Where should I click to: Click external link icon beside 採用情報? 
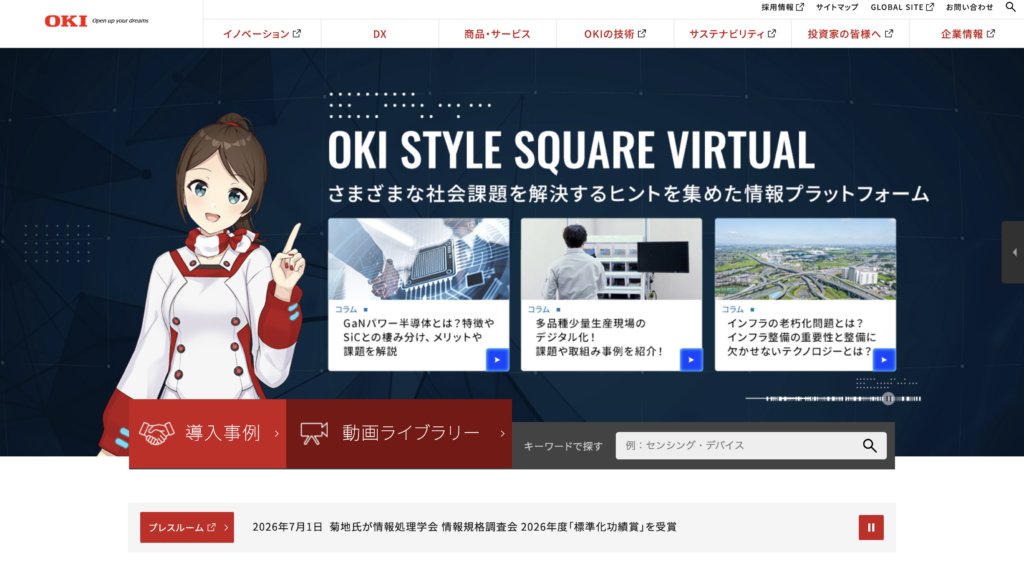click(800, 7)
